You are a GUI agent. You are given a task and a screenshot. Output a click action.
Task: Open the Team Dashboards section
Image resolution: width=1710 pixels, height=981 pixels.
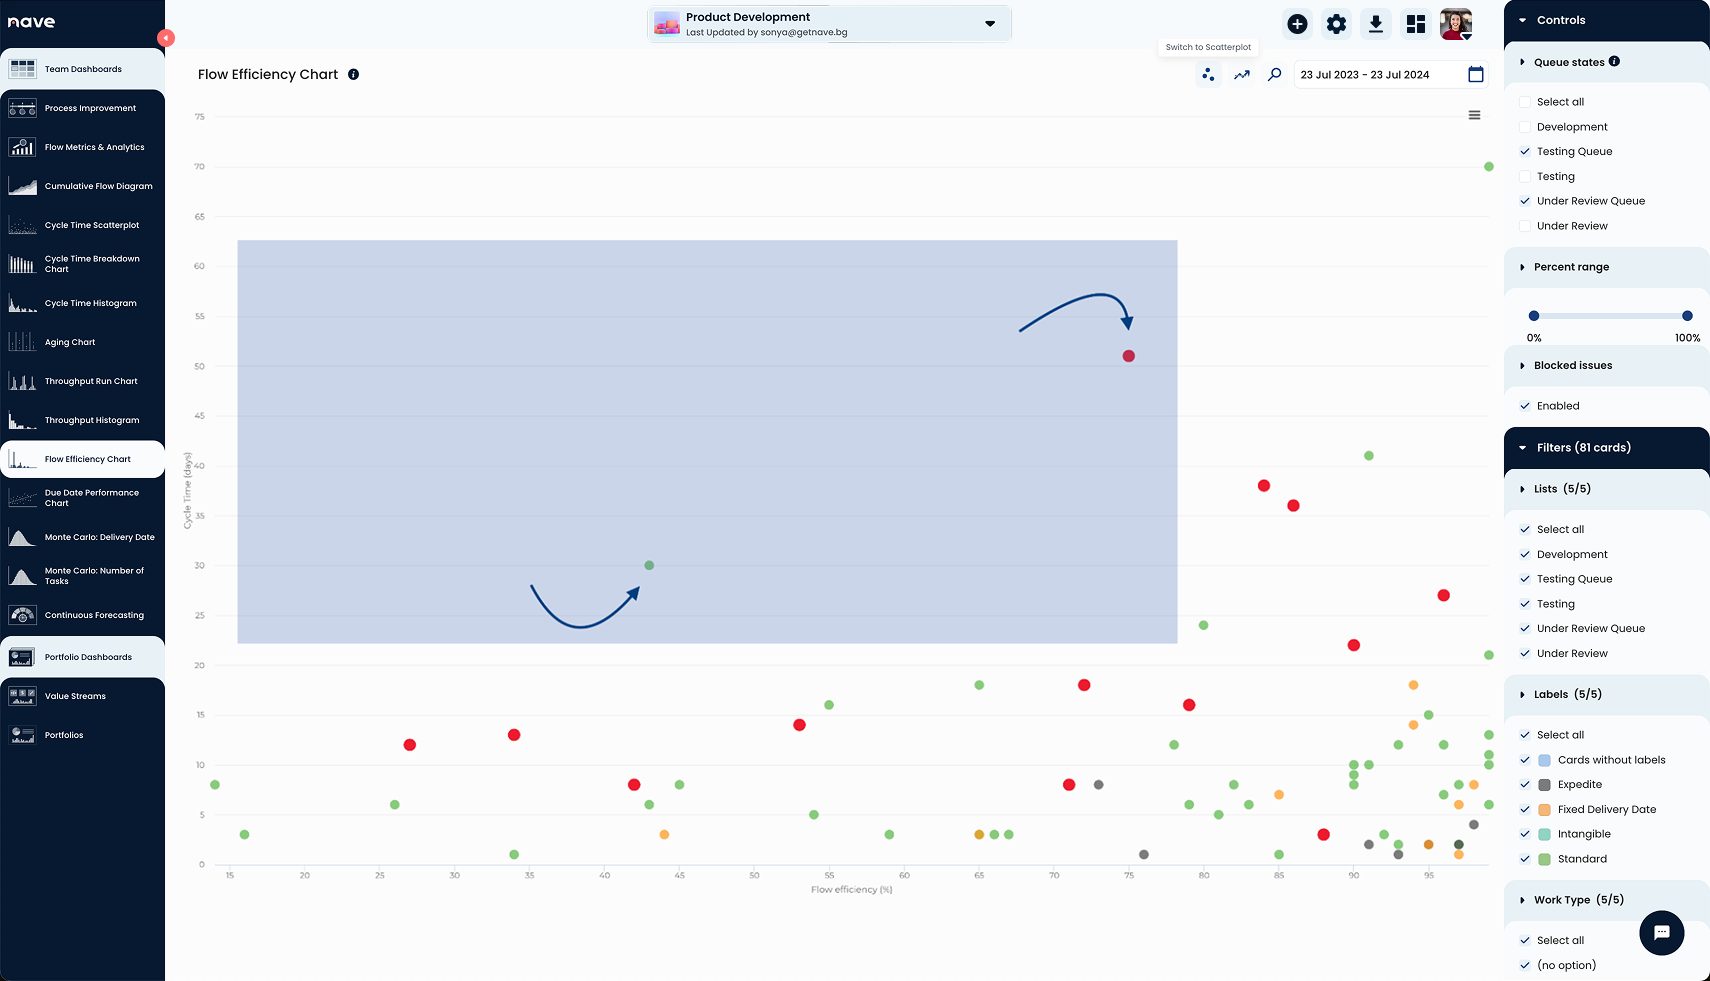82,69
